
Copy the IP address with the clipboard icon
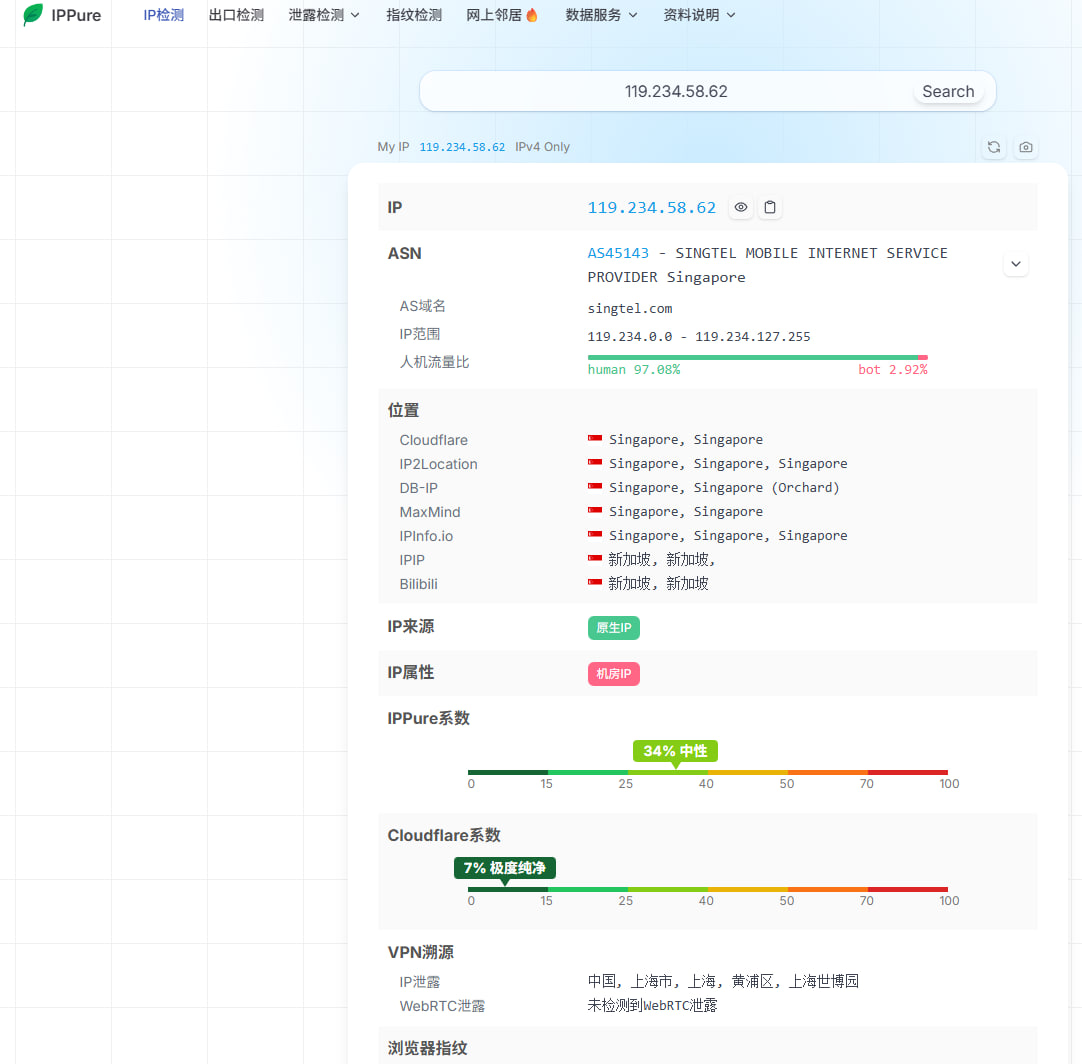click(x=770, y=208)
